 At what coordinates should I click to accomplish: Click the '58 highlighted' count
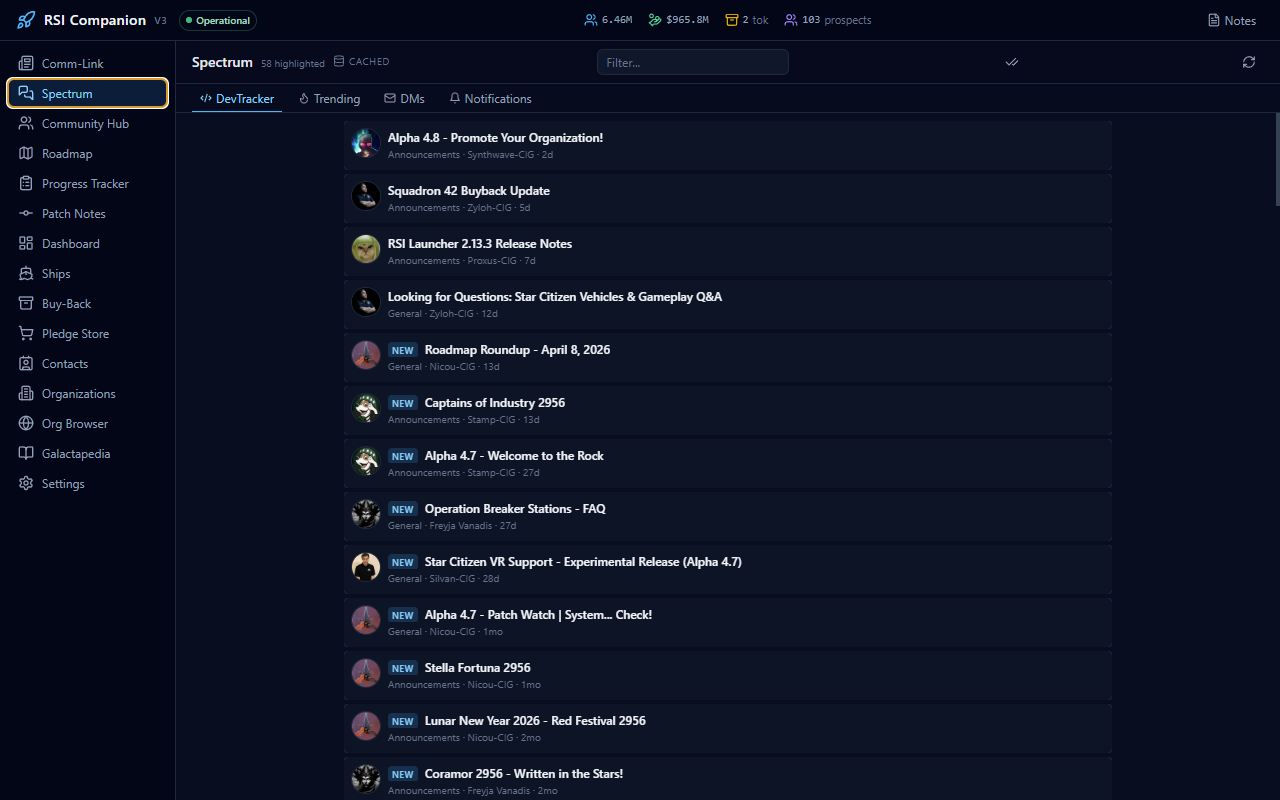293,63
